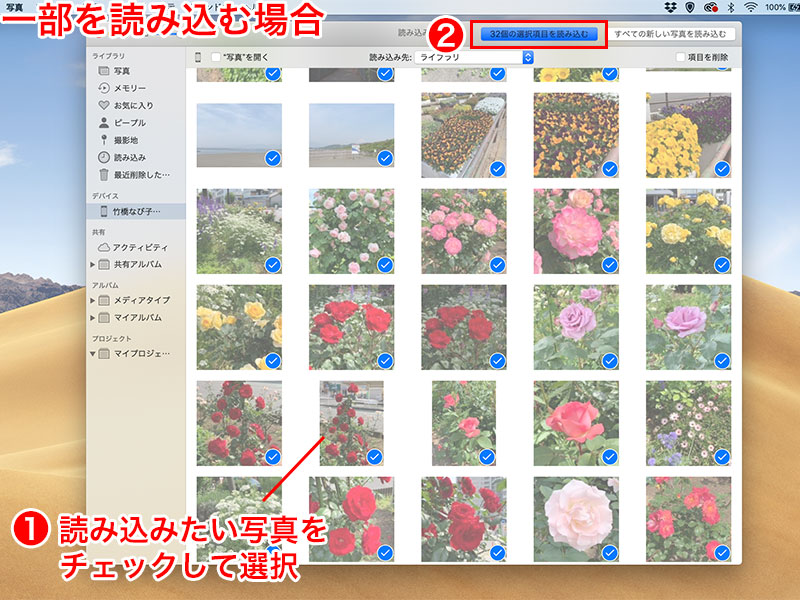Uncheck the beach photo with signboard

pyautogui.click(x=385, y=158)
